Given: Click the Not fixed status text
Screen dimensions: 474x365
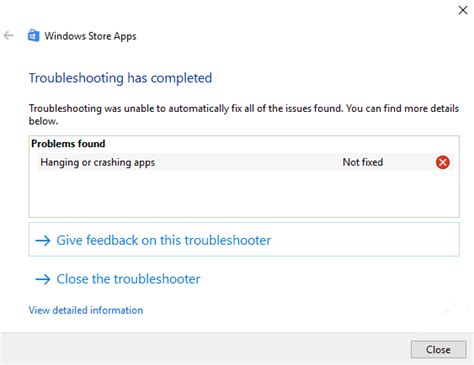Looking at the screenshot, I should (363, 162).
